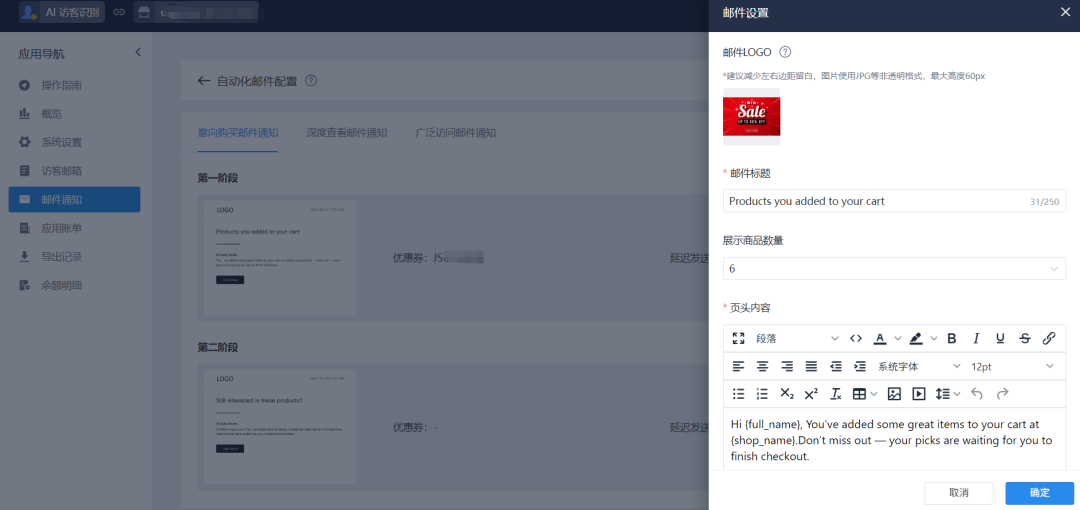Toggle fullscreen mode in the editor toolbar
The width and height of the screenshot is (1080, 510).
[738, 338]
